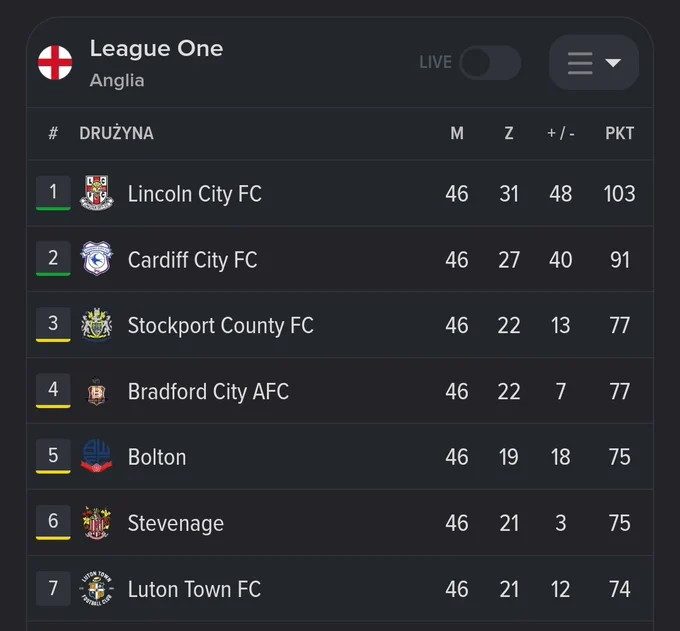This screenshot has width=680, height=631.
Task: Click the England flag icon
Action: pos(55,63)
